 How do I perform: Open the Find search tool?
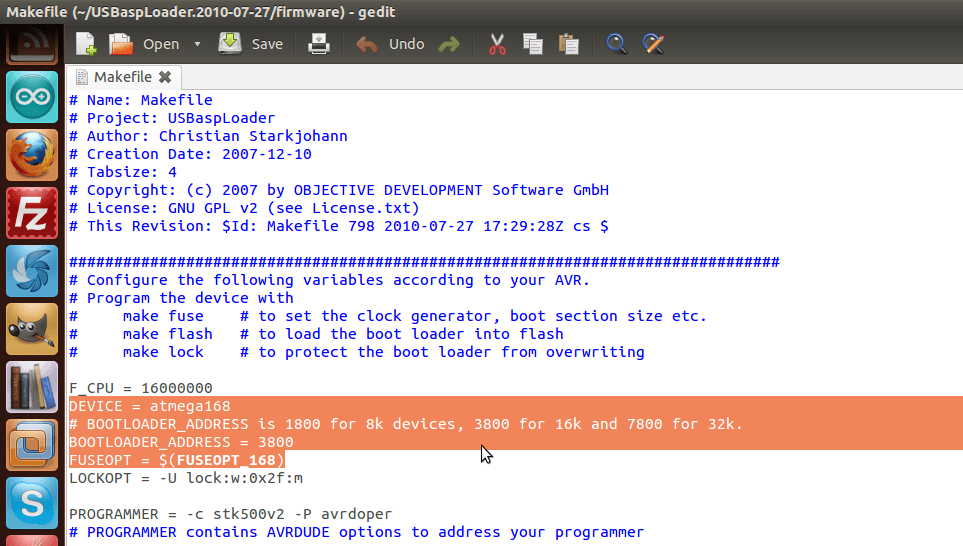coord(617,44)
